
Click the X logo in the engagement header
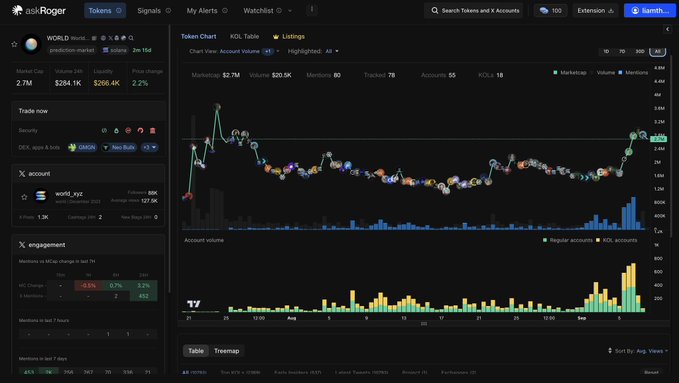(x=22, y=245)
